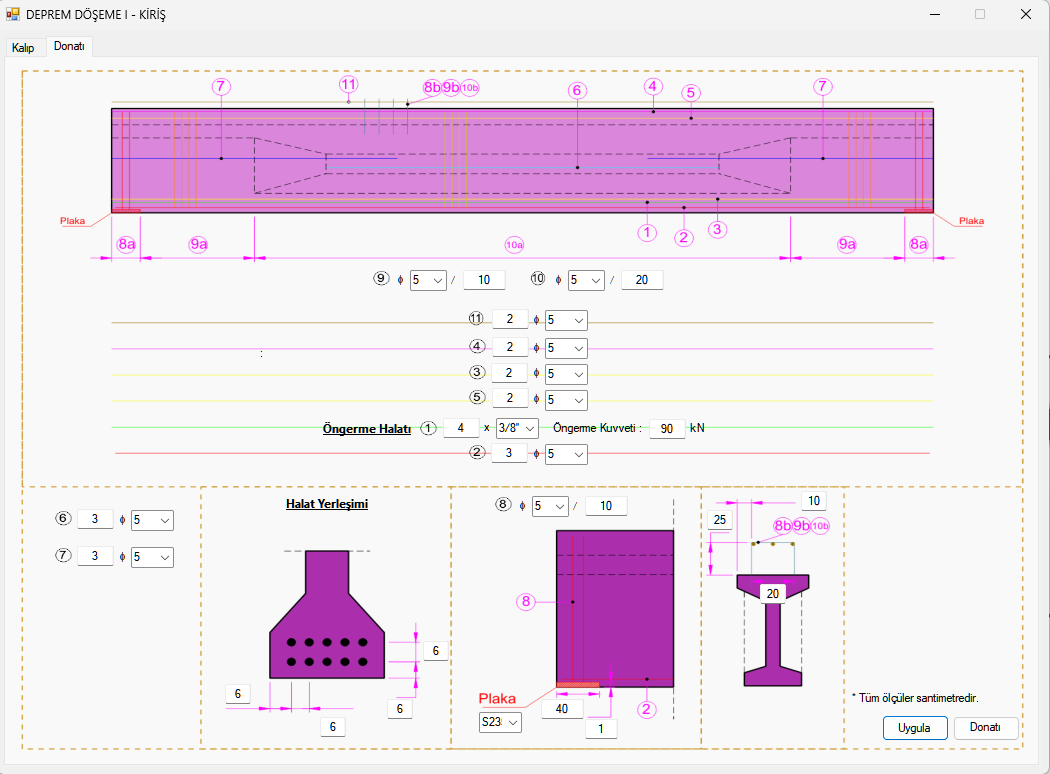Open the diameter dropdown for item 7
Screen dimensions: 1050x774
point(152,557)
